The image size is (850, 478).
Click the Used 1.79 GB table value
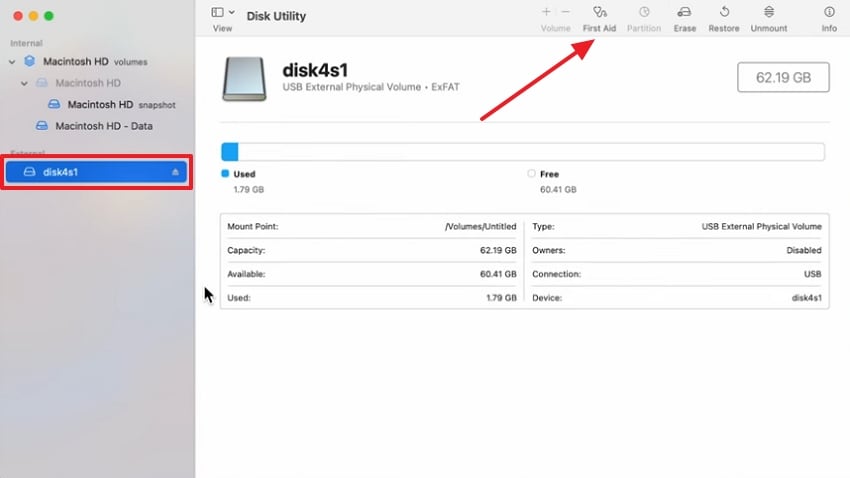501,298
